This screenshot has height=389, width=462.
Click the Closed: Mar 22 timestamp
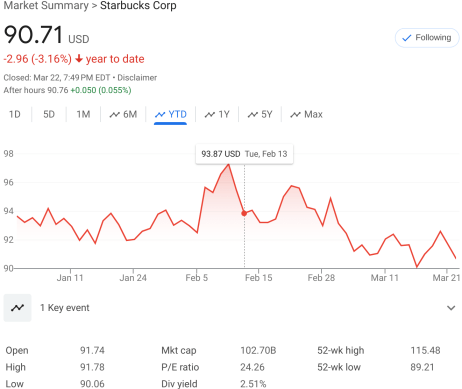(57, 78)
